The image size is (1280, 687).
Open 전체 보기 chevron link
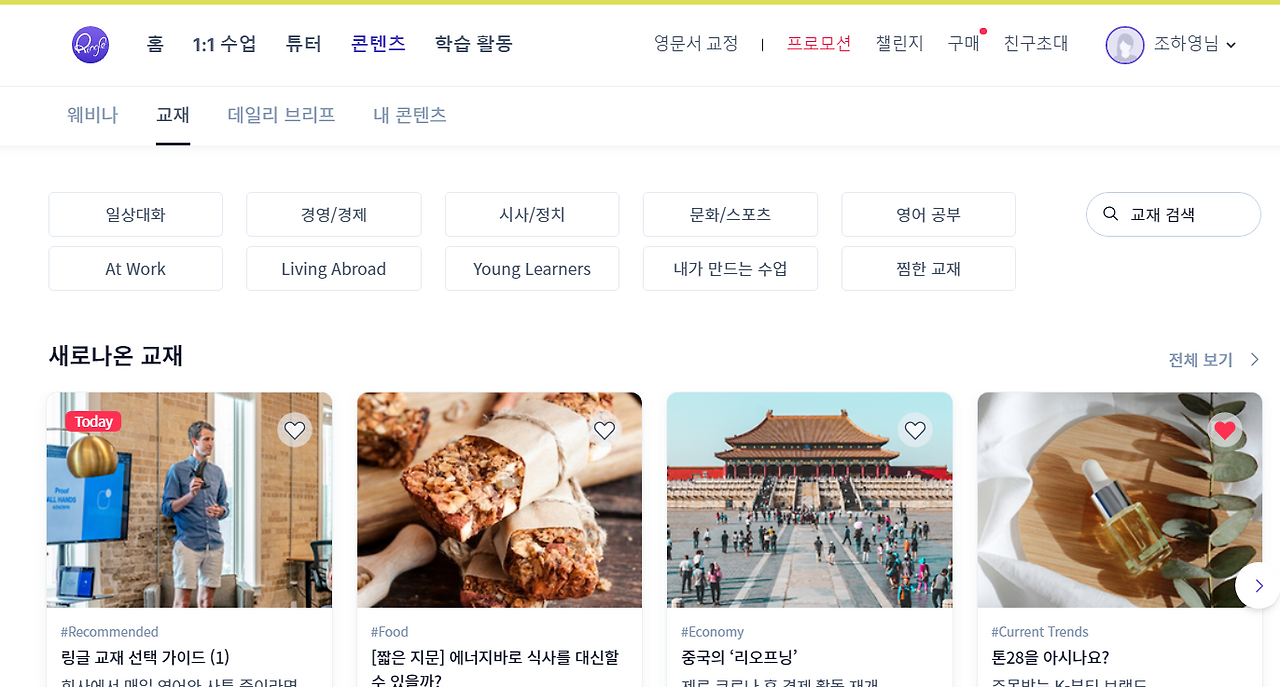tap(1214, 360)
